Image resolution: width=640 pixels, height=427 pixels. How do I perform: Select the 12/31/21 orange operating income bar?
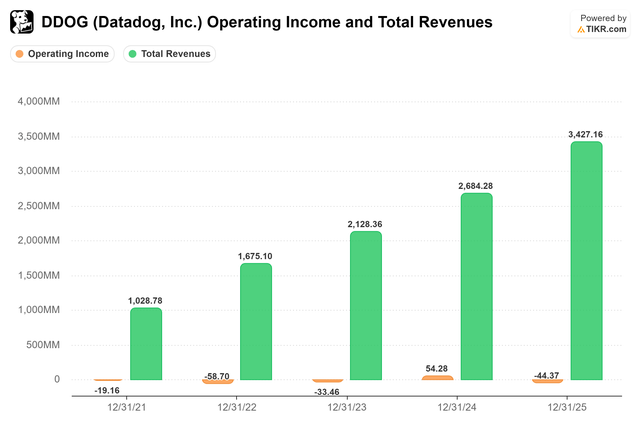(108, 380)
